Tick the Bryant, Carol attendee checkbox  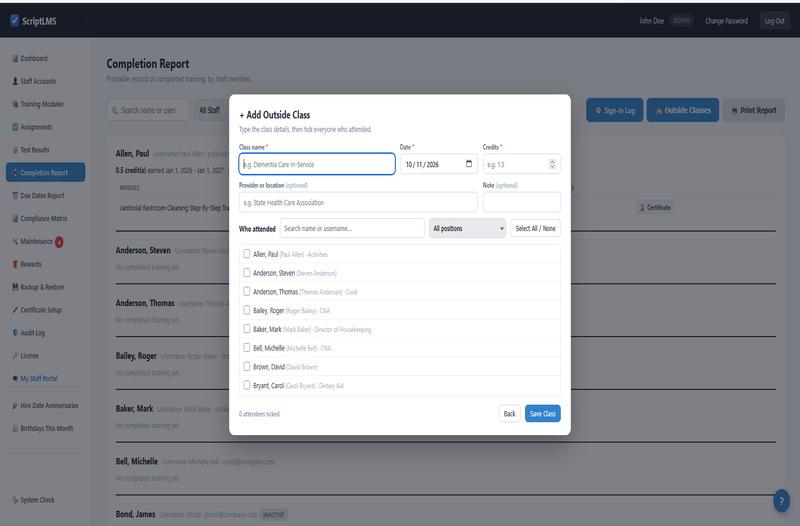pos(247,385)
